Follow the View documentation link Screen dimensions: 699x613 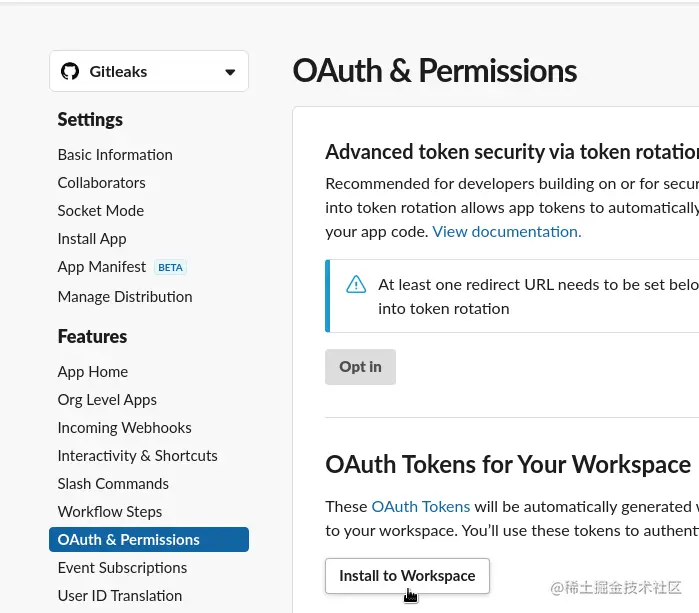[x=506, y=232]
